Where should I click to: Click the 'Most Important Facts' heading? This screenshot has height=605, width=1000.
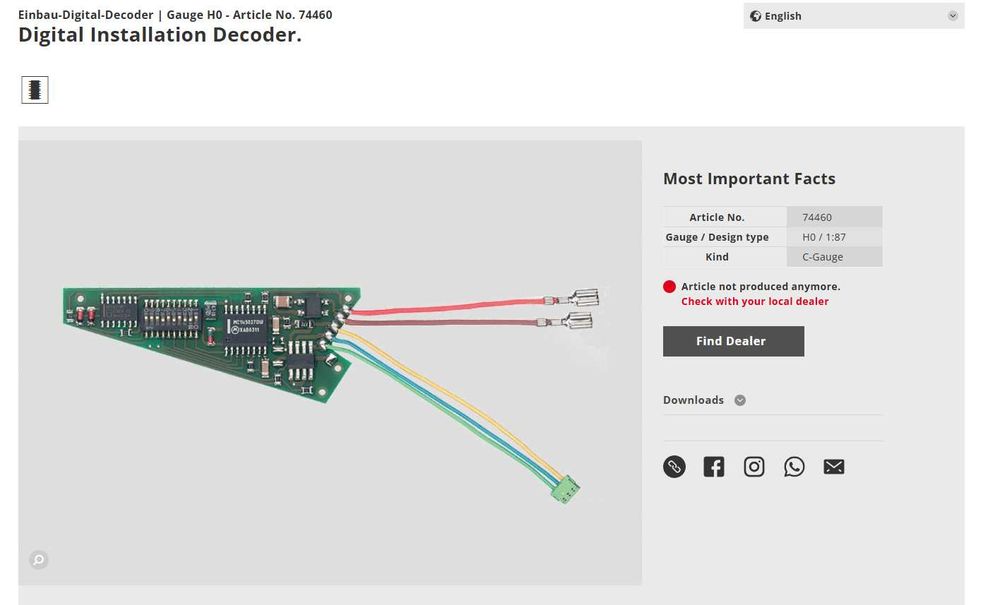(749, 179)
